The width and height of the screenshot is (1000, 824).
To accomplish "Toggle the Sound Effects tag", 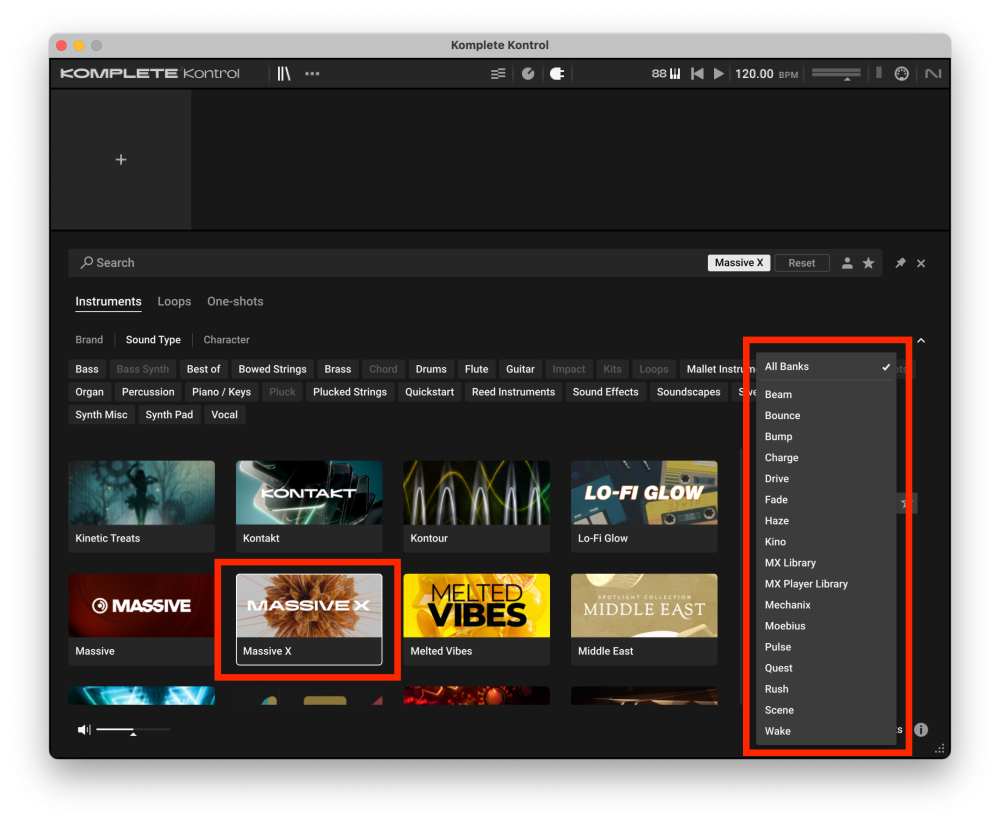I will pyautogui.click(x=605, y=392).
